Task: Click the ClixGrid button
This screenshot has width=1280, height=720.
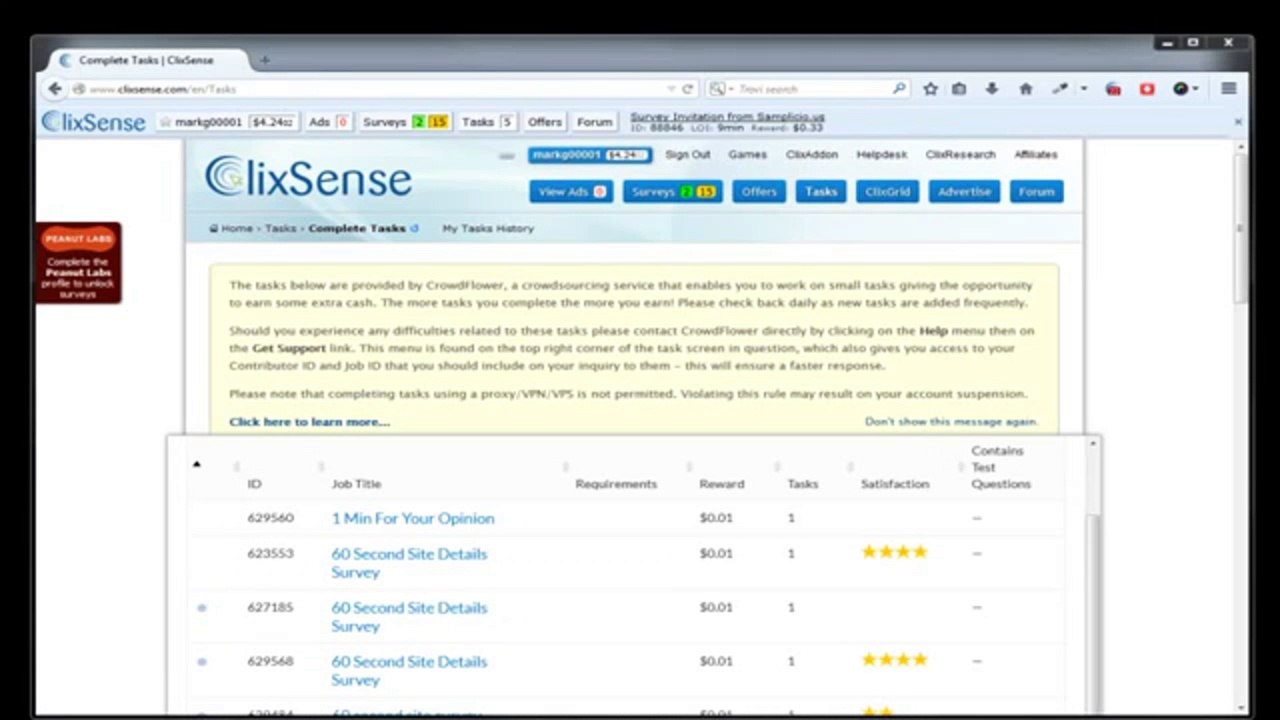Action: tap(887, 192)
